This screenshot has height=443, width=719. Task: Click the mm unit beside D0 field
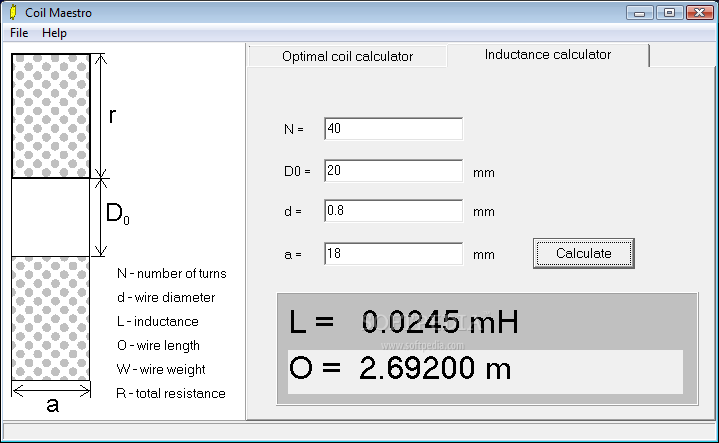(x=484, y=173)
